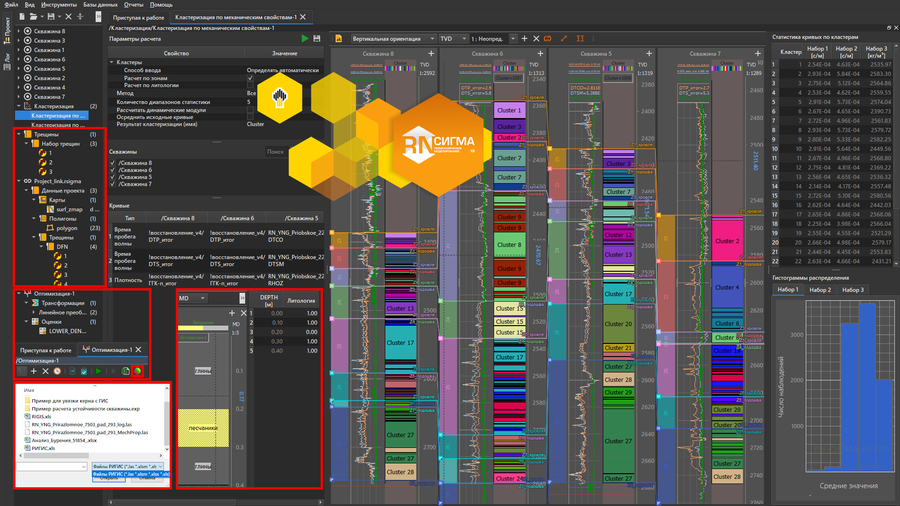The height and width of the screenshot is (506, 900).
Task: Enable the Расчет по литологии checkbox
Action: (250, 86)
